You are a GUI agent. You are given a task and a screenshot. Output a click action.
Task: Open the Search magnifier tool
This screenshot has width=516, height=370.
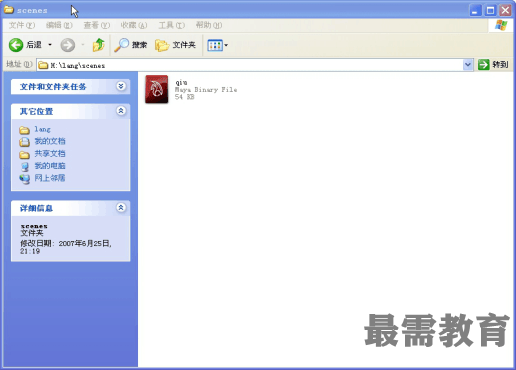[130, 45]
